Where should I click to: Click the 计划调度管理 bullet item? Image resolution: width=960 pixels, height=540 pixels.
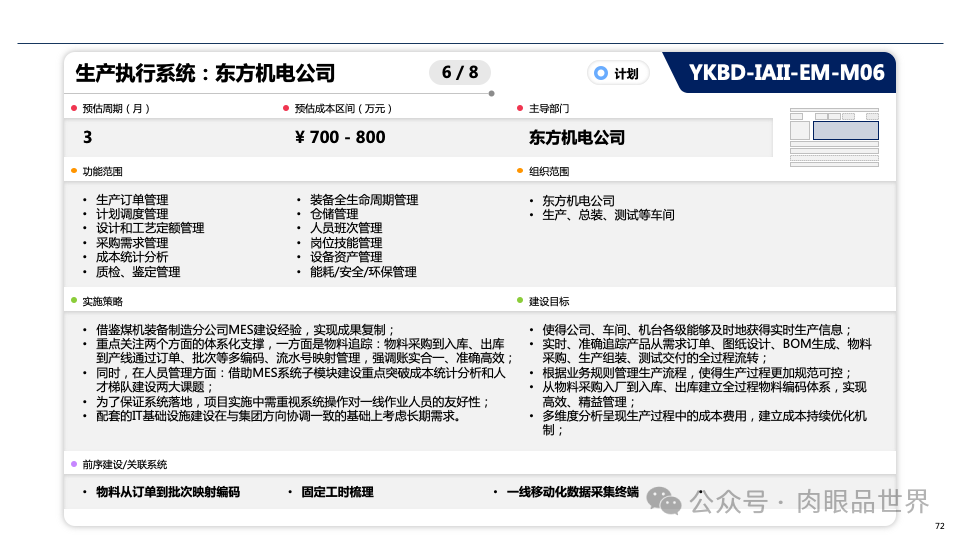pyautogui.click(x=132, y=214)
